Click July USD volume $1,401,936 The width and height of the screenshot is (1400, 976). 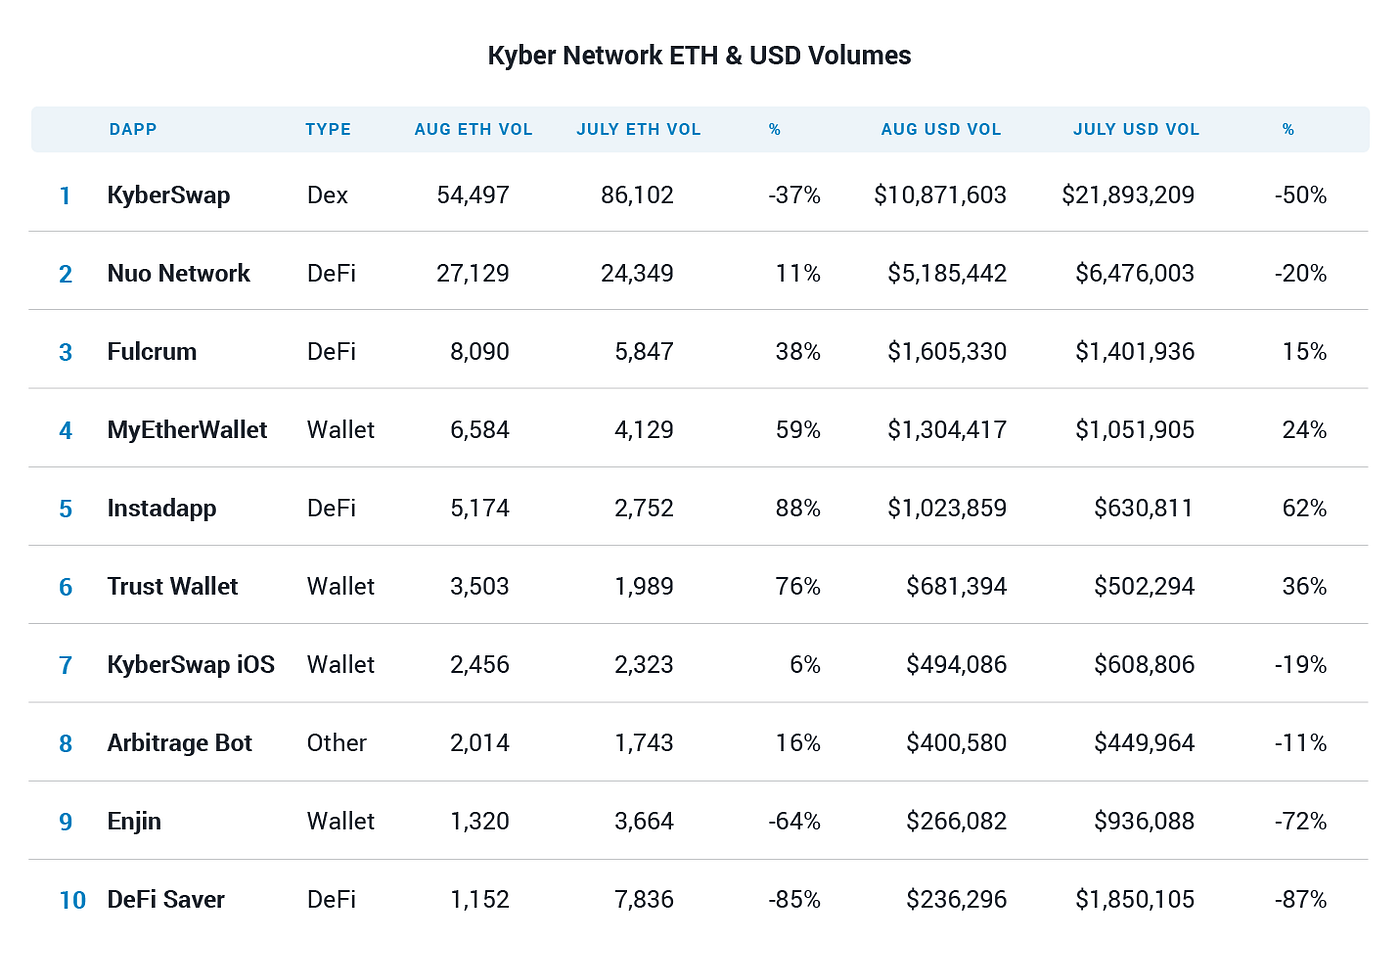click(x=1135, y=351)
